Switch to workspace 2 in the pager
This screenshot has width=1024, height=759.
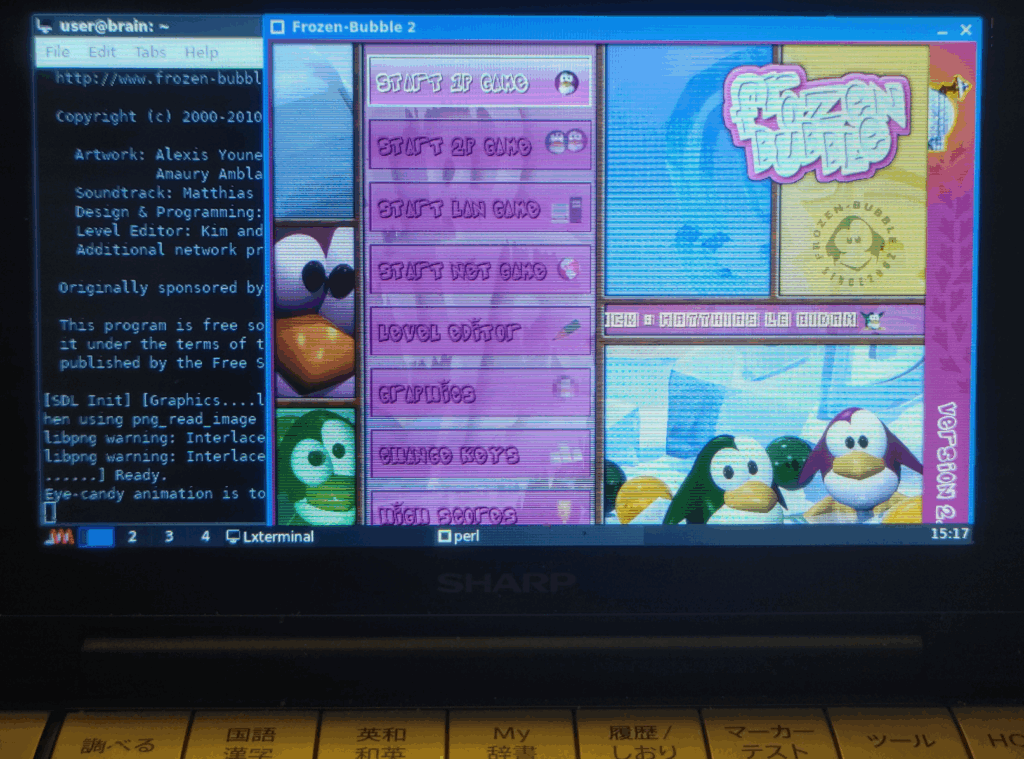tap(132, 537)
